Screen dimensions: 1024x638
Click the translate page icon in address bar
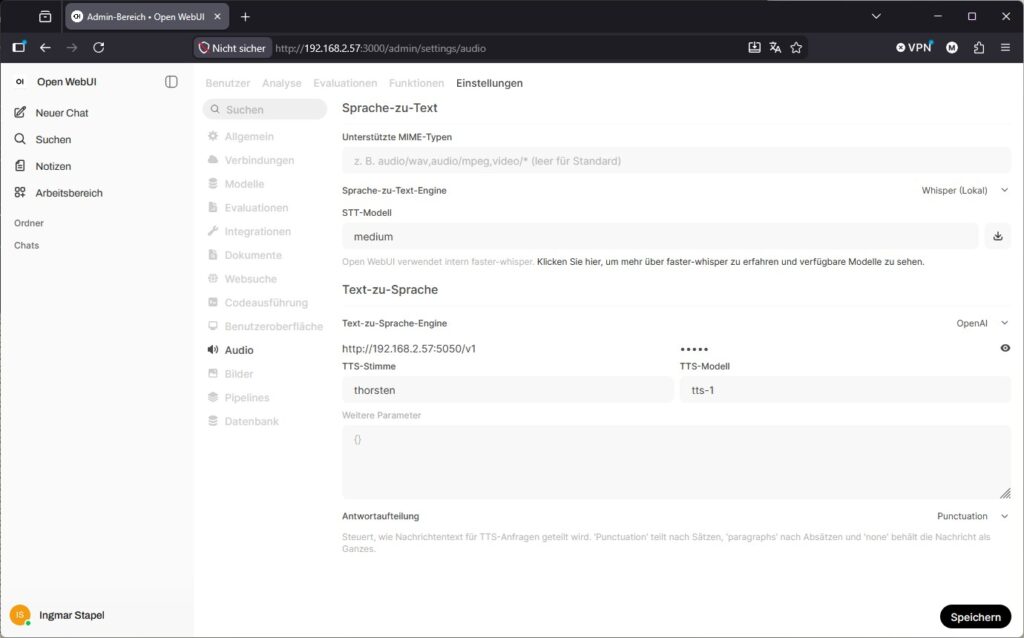click(x=775, y=48)
